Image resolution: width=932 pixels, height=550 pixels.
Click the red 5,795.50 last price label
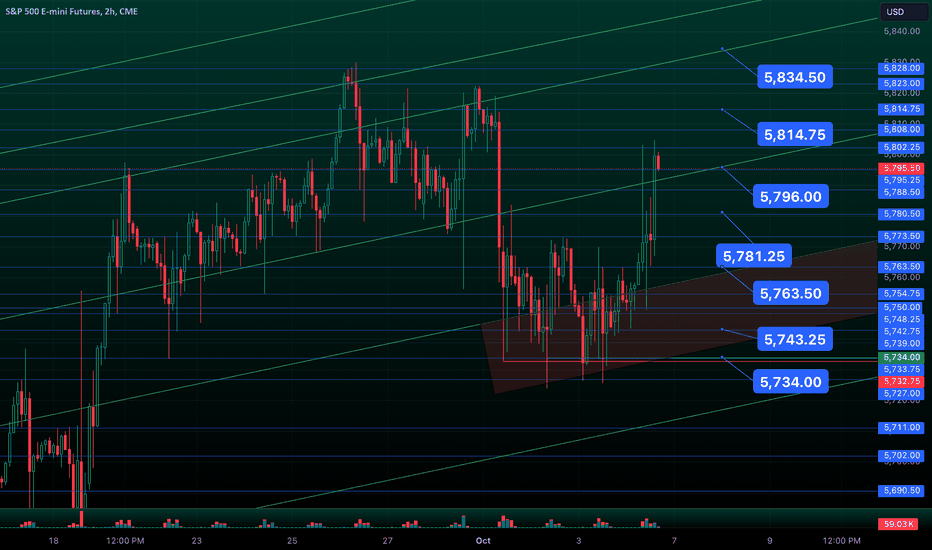[x=901, y=169]
